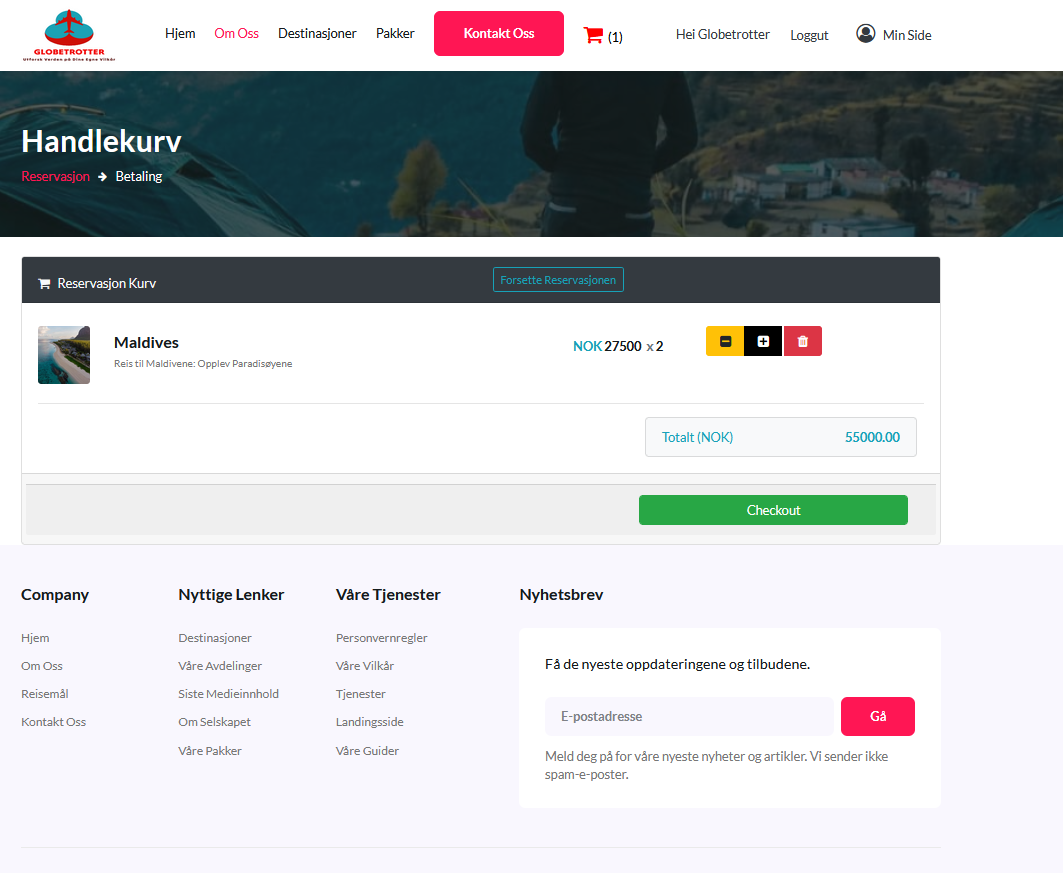1063x873 pixels.
Task: Click the Reservasjon breadcrumb link
Action: [55, 176]
